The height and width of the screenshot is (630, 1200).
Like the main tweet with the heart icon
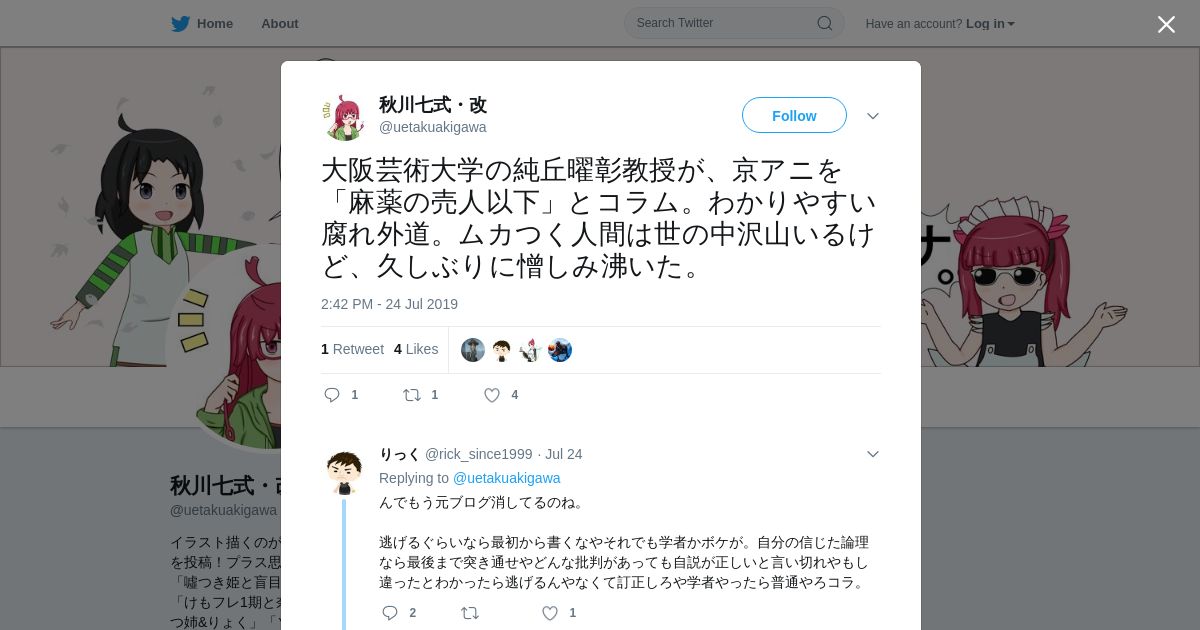(x=492, y=395)
